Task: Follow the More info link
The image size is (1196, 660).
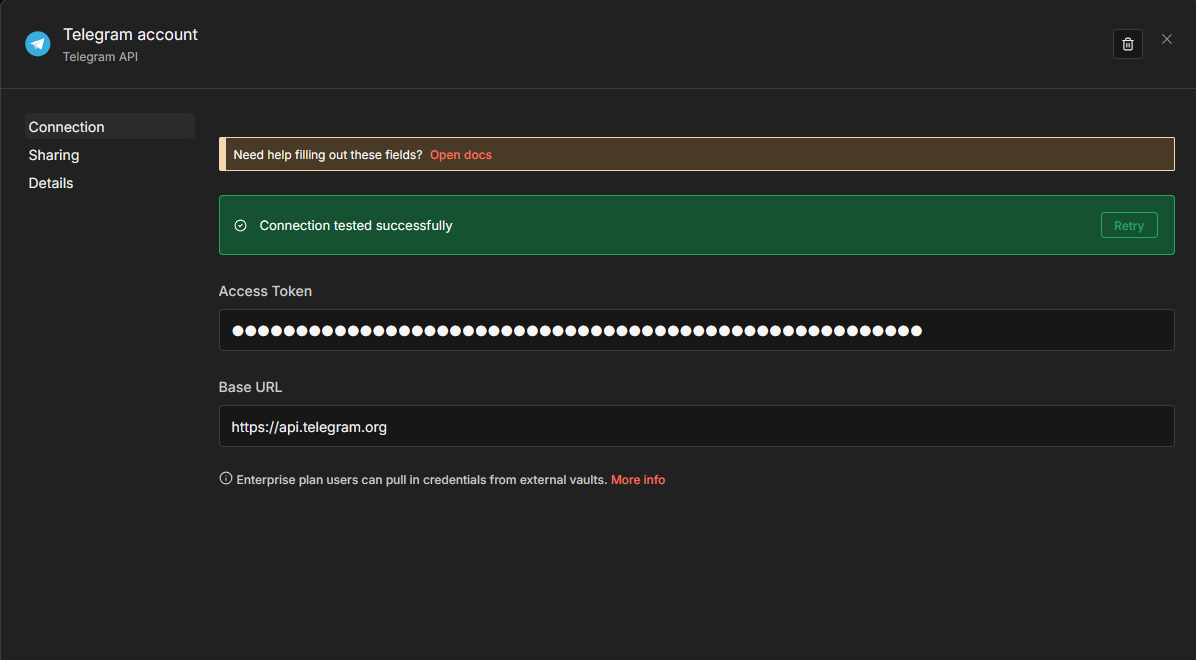Action: pos(637,480)
